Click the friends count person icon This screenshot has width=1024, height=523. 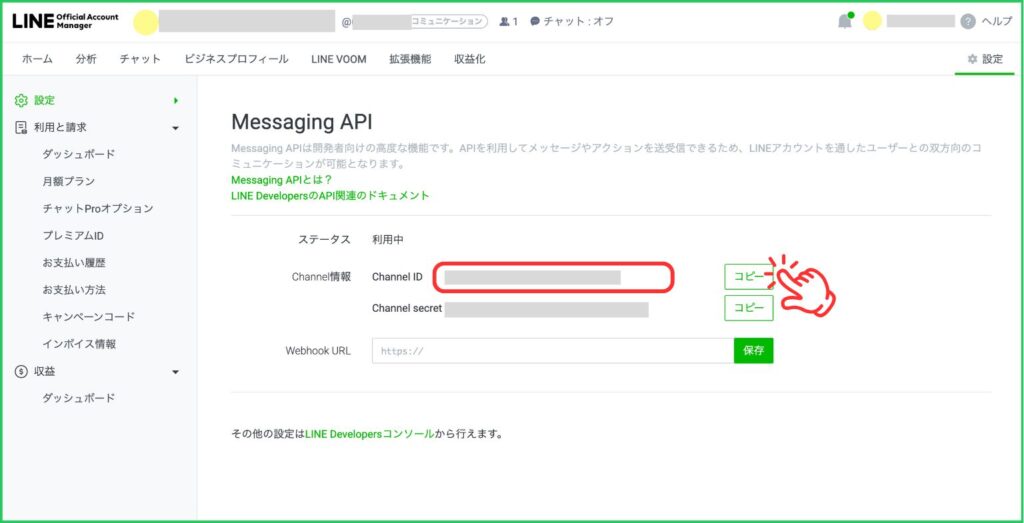pos(504,22)
